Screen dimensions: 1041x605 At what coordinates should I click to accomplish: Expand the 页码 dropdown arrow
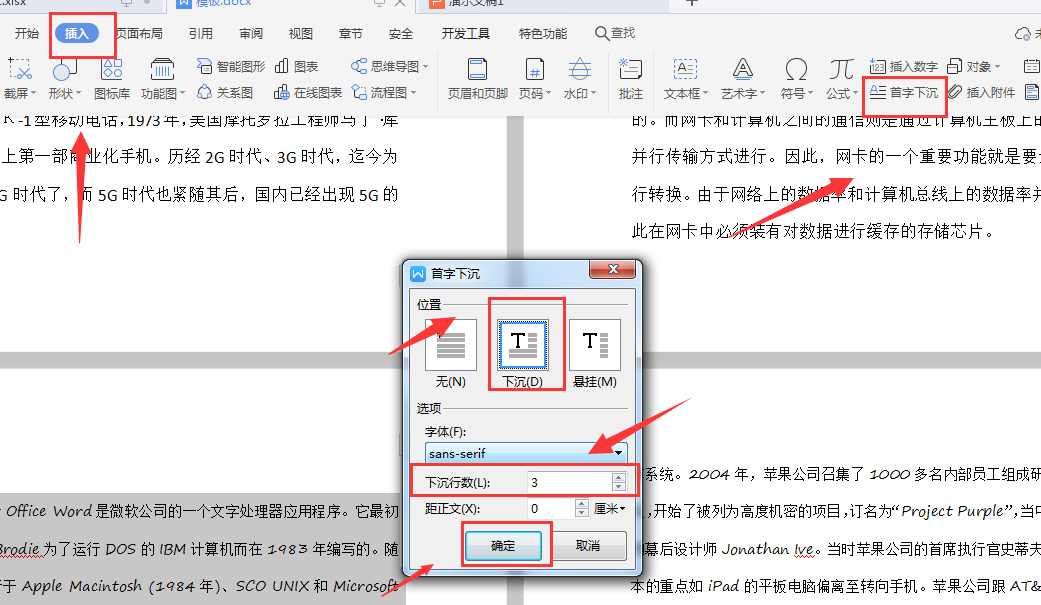(548, 94)
